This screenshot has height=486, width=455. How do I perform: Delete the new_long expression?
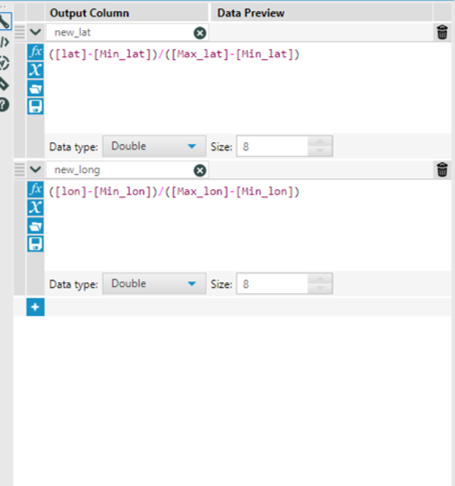[x=442, y=169]
